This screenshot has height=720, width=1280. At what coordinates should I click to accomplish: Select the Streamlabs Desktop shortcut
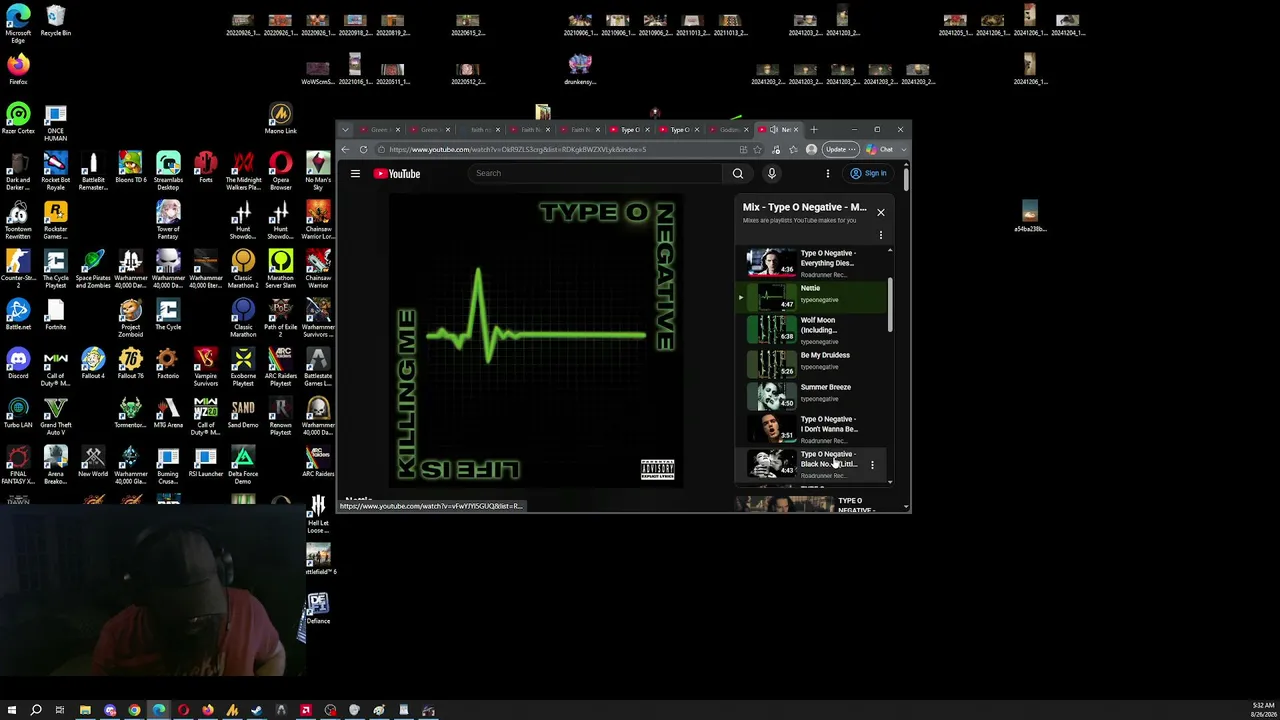tap(168, 172)
